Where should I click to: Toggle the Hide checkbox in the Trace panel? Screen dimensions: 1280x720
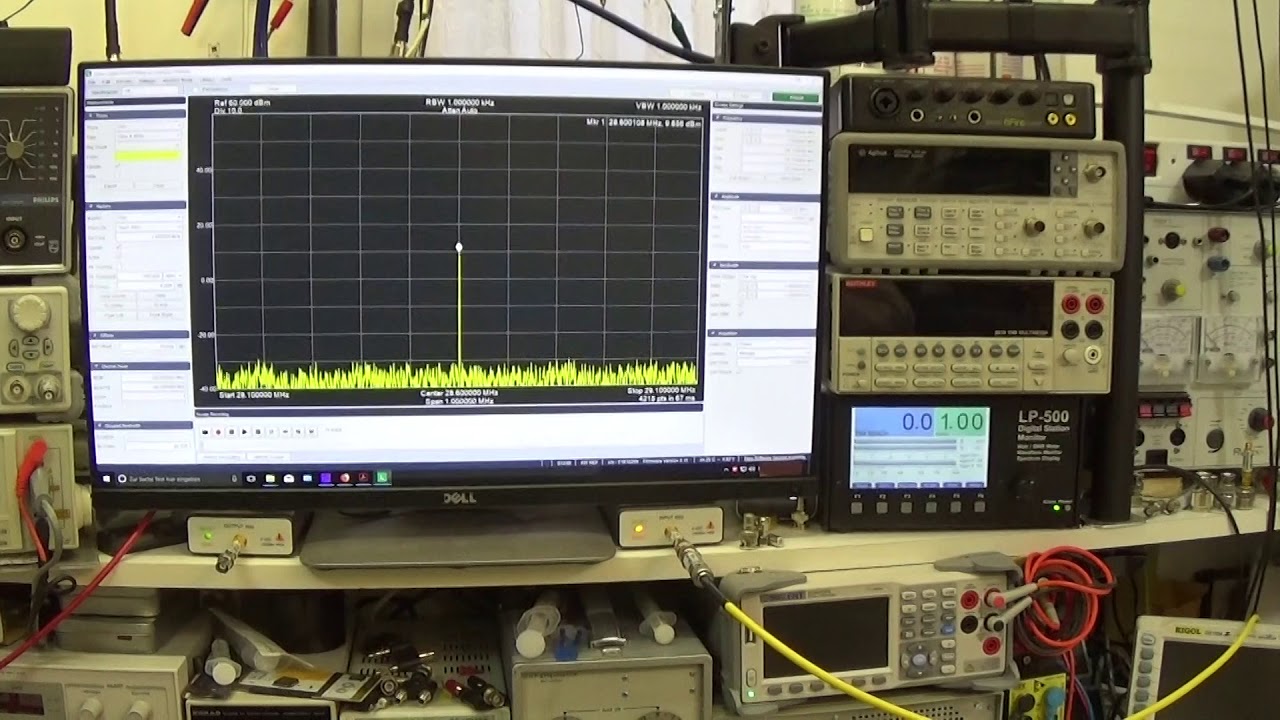point(117,176)
